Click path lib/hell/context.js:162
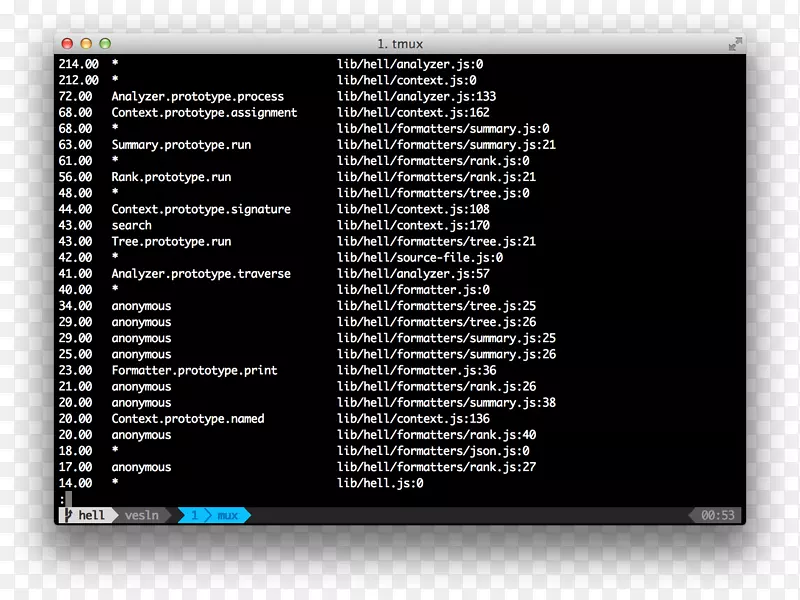 [413, 112]
